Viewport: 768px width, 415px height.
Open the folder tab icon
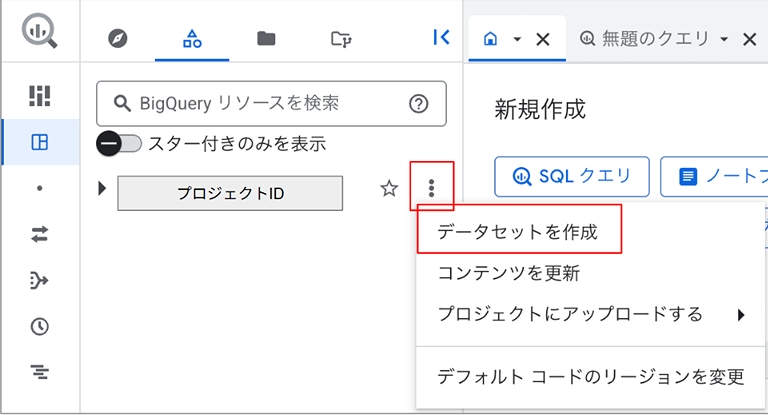coord(266,38)
